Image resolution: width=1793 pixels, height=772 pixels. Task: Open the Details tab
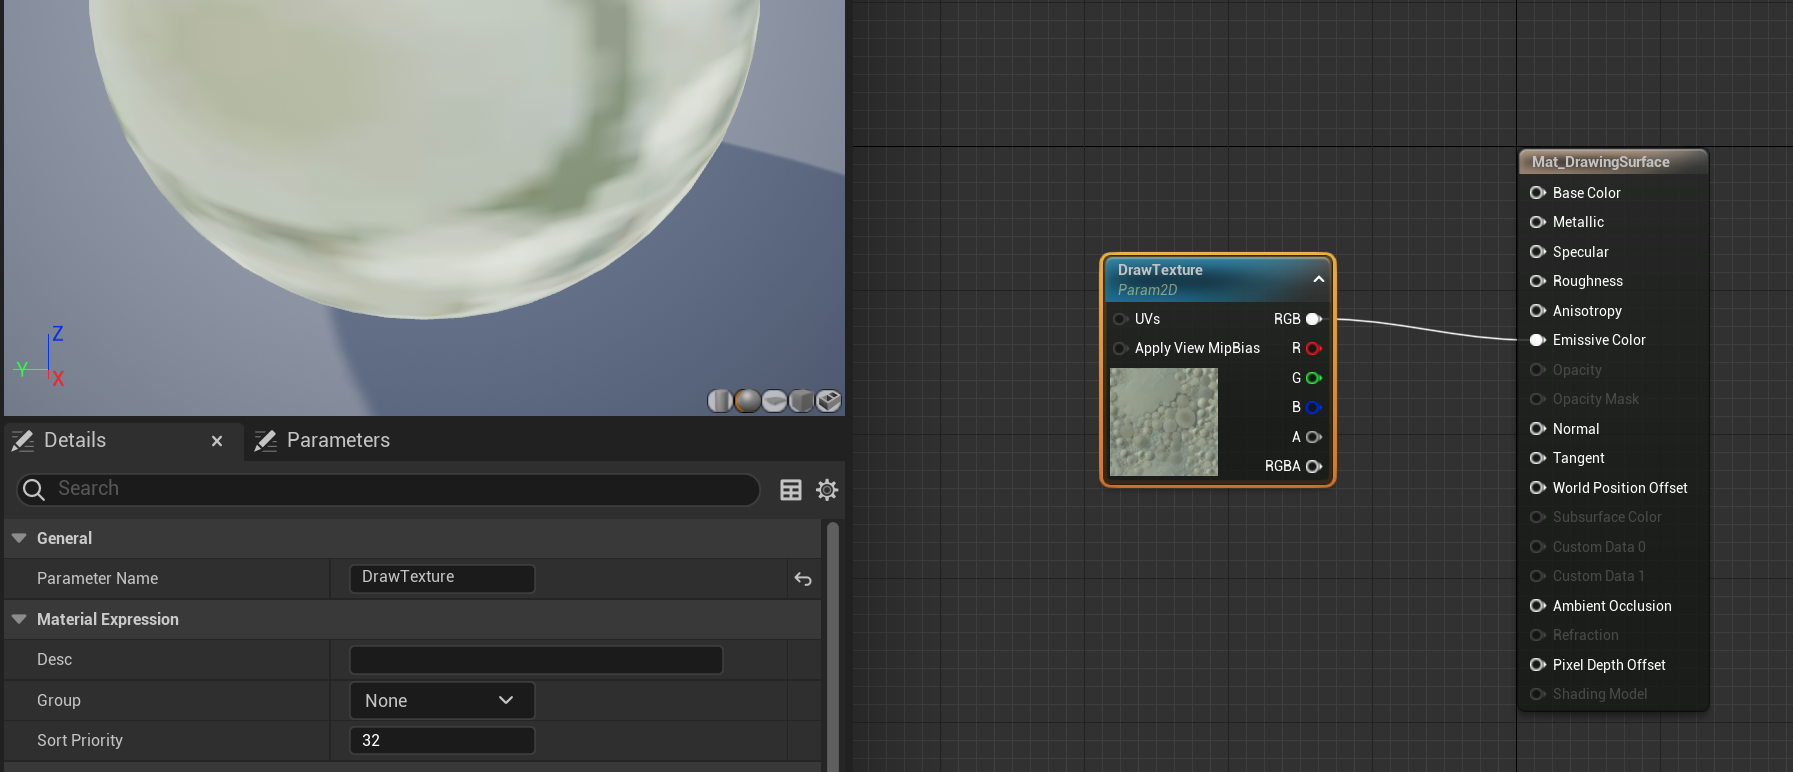(75, 440)
